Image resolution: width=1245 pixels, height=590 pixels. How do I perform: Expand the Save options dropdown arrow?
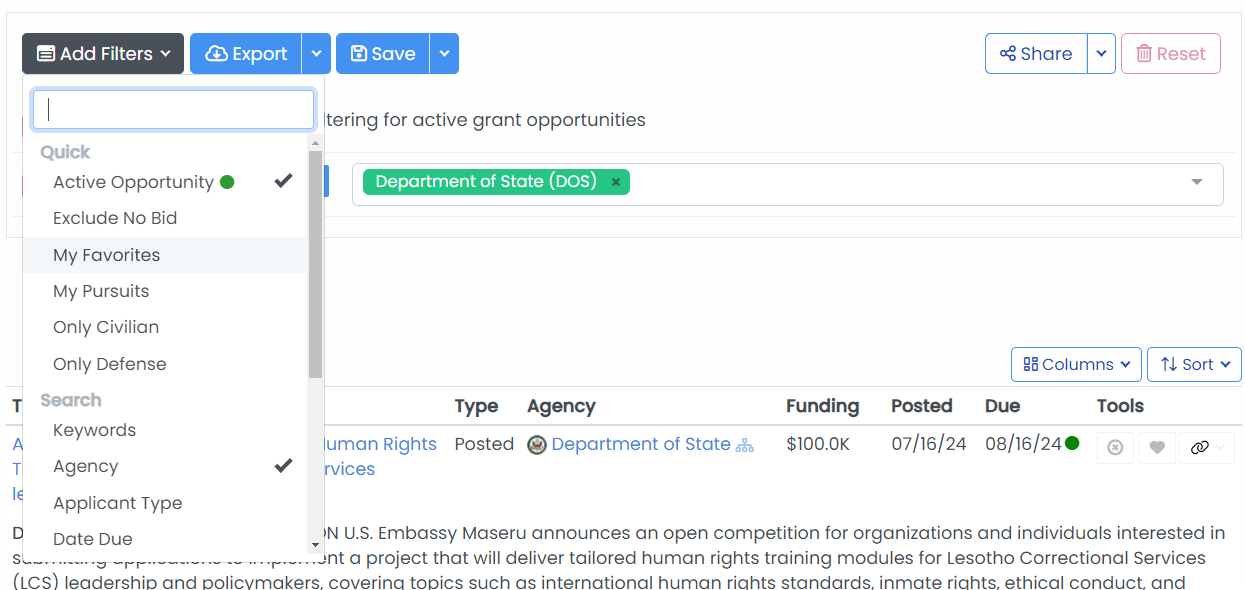444,54
